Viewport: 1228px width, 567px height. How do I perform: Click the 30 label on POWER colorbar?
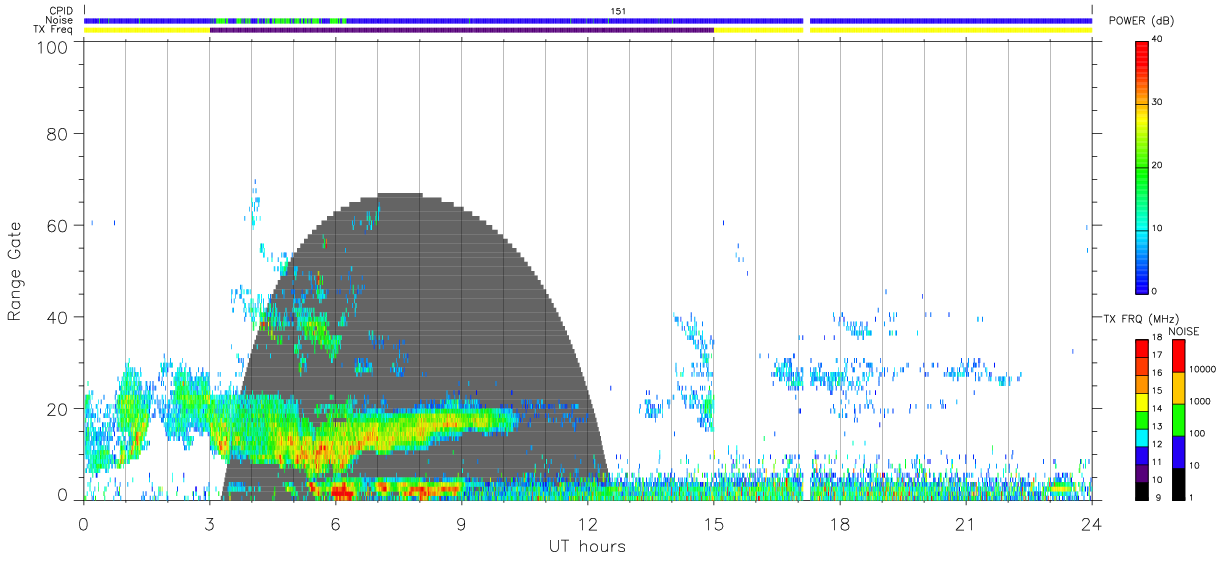pos(1159,102)
